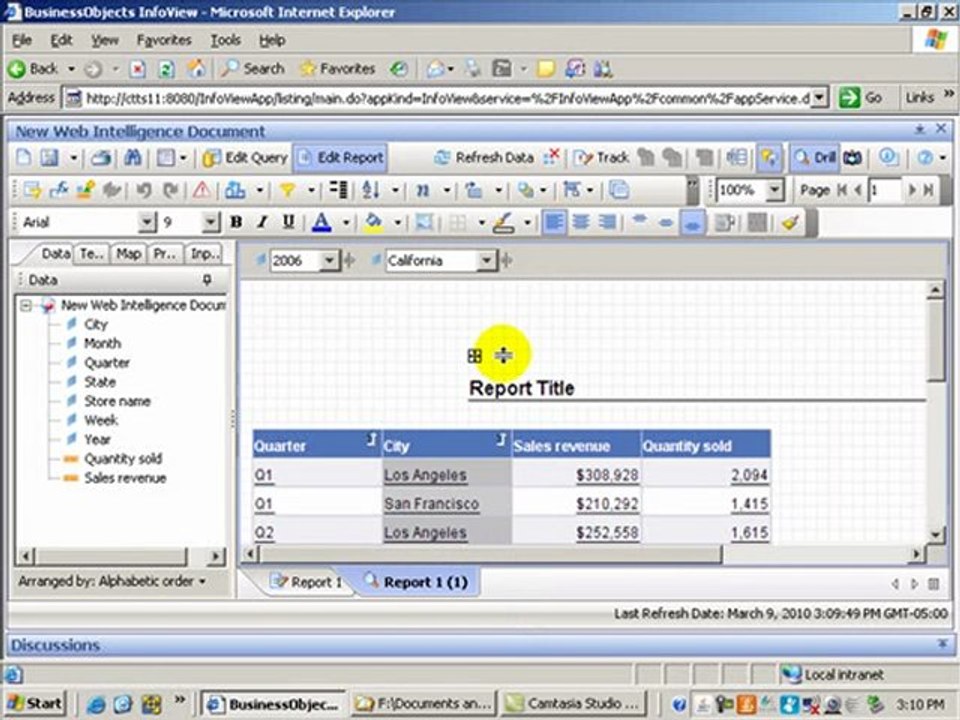Click the Go to first page icon
The width and height of the screenshot is (960, 720).
tap(842, 190)
